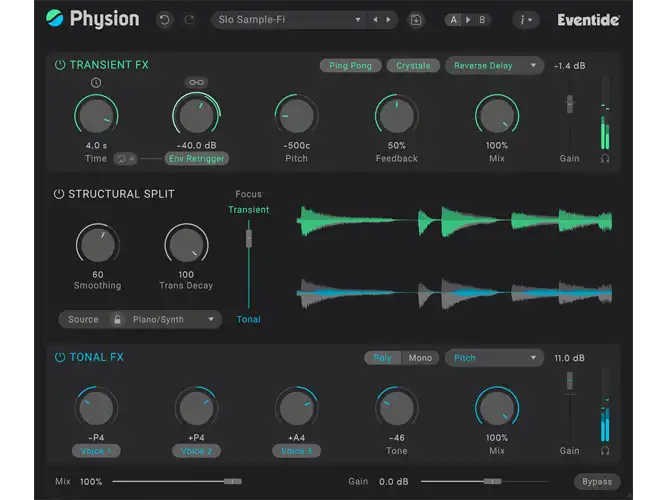Switch to the B setting

pos(482,20)
